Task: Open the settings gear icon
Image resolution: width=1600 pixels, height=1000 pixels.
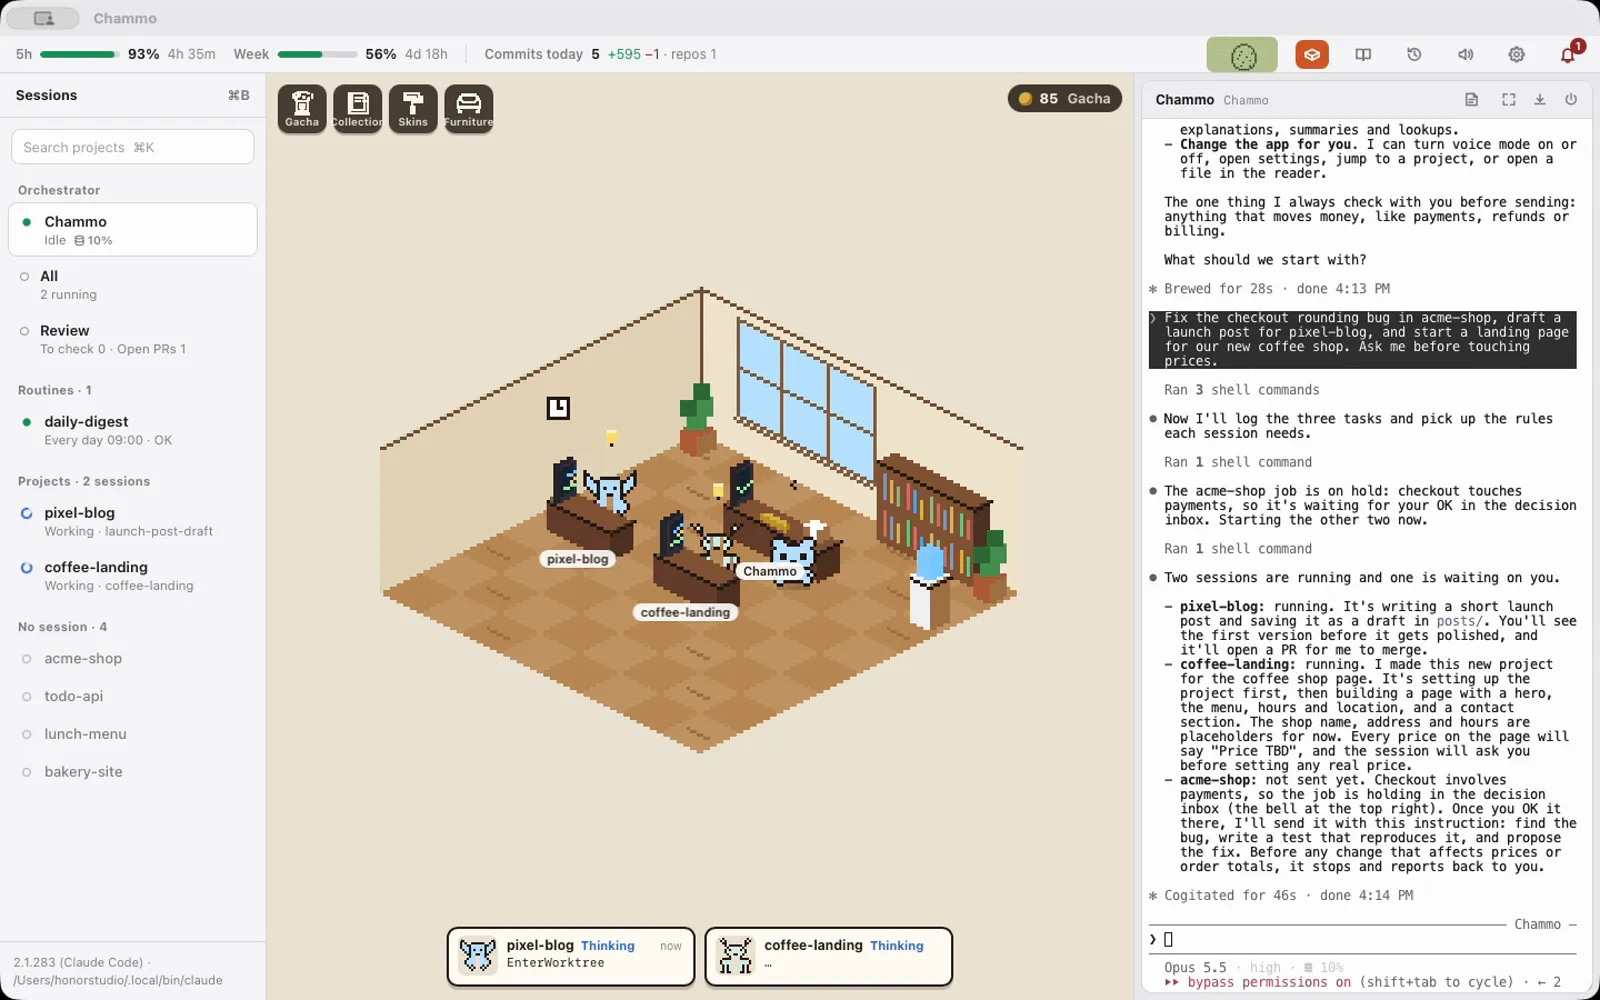Action: [x=1516, y=55]
